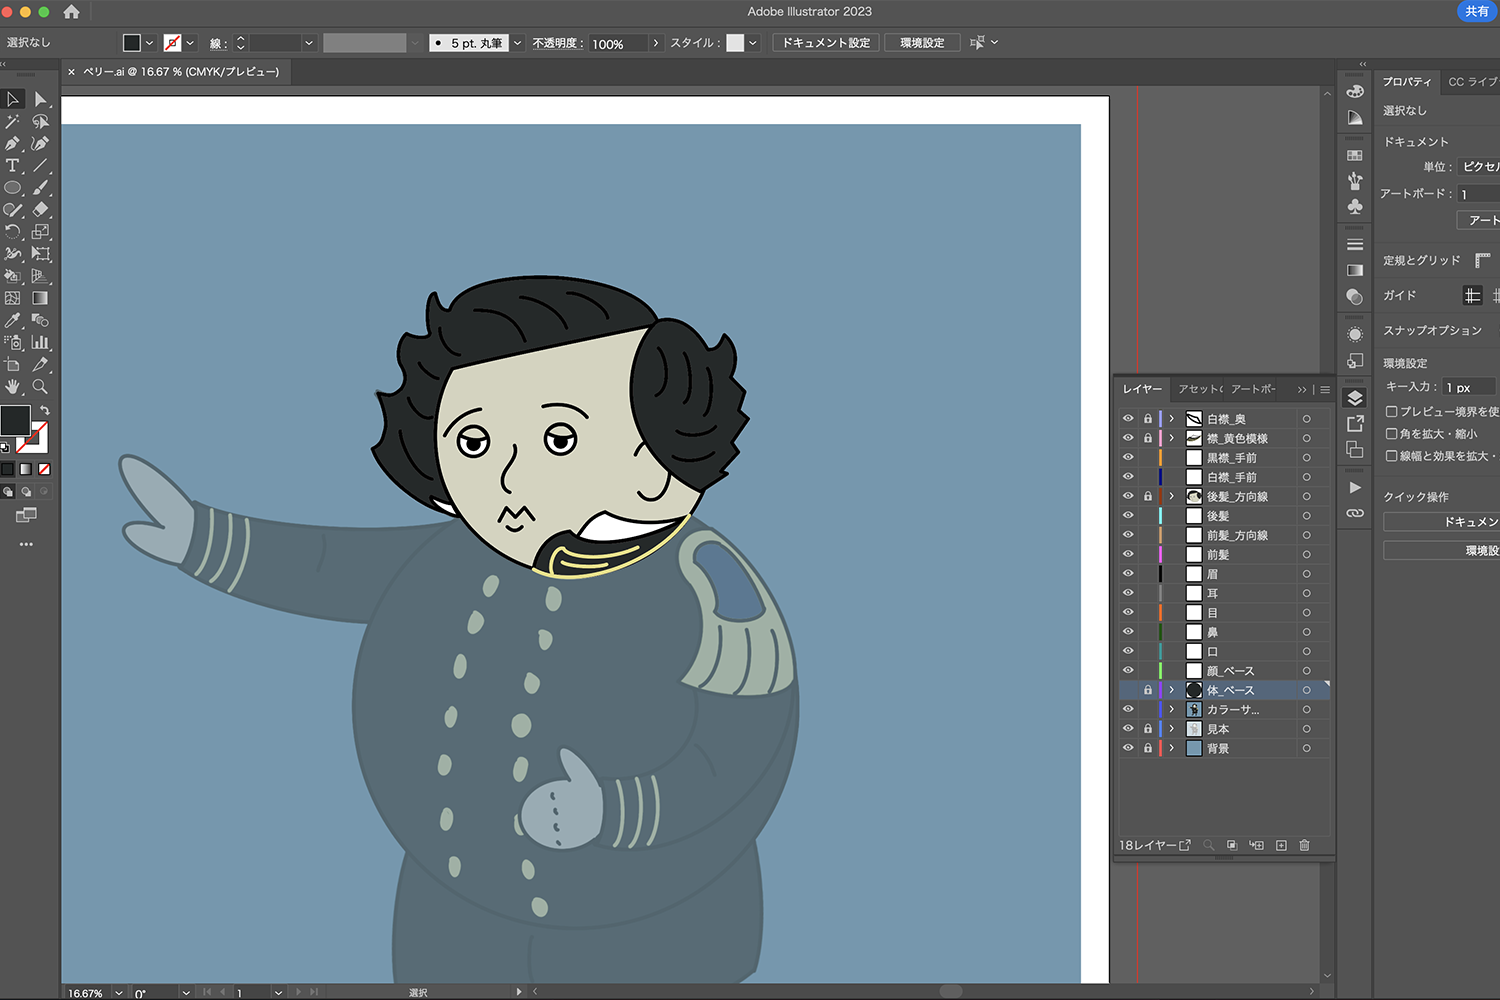Screen dimensions: 1500x1000
Task: Click the create new layer icon
Action: [x=1281, y=845]
